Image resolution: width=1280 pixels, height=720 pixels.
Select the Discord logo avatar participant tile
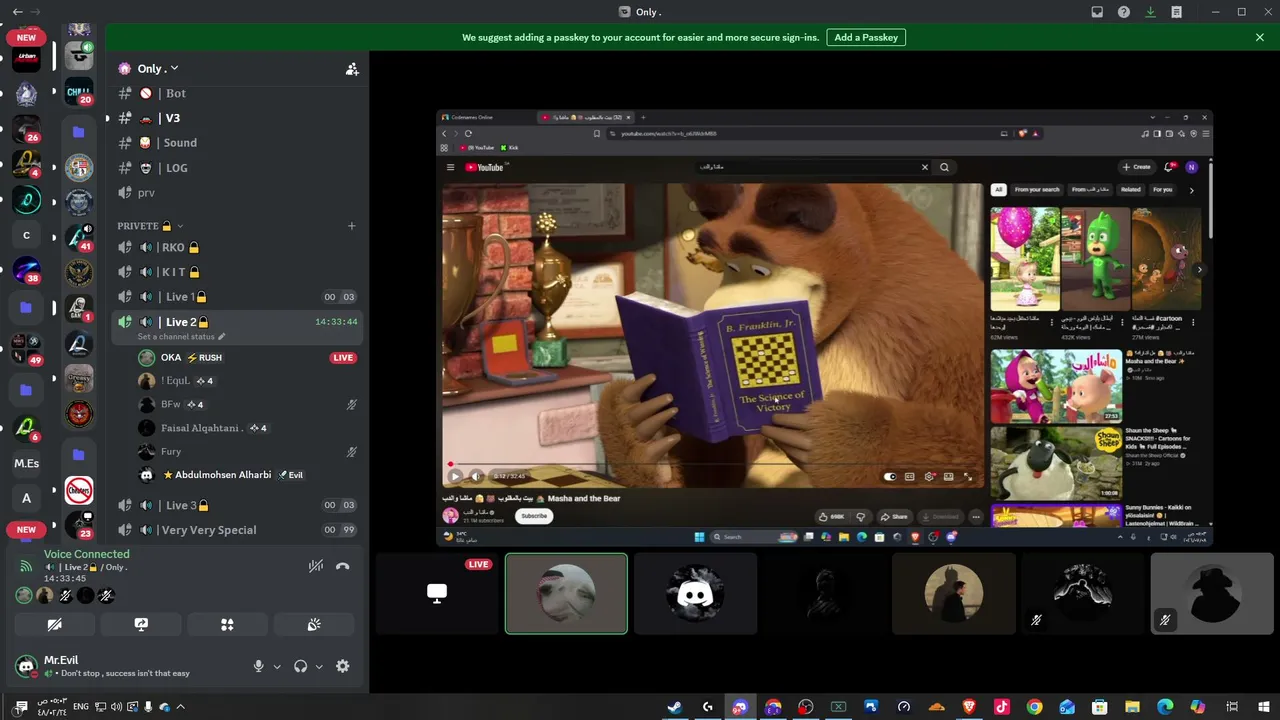(695, 594)
